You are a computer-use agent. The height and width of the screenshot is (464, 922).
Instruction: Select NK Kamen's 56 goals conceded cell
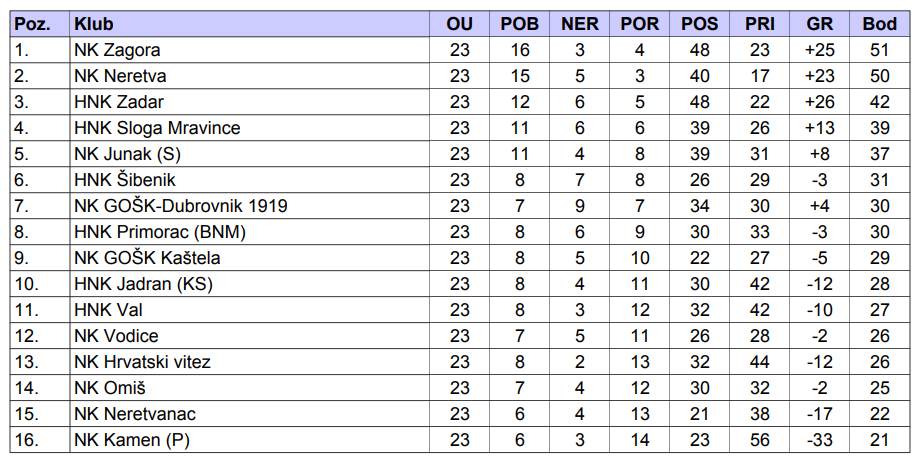760,440
